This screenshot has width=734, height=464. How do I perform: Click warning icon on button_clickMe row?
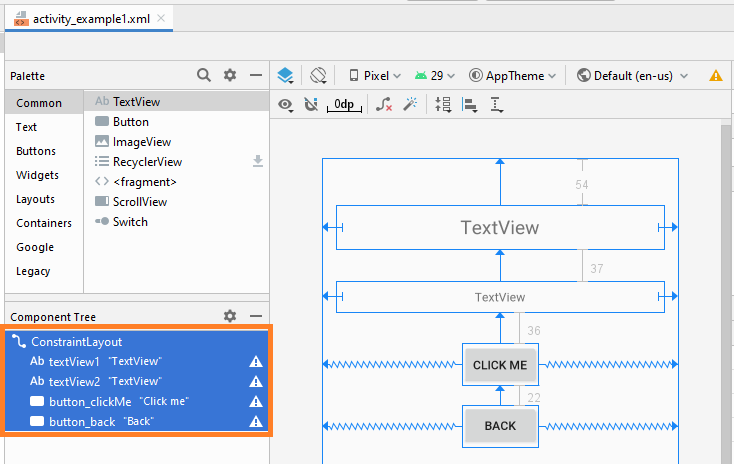256,402
